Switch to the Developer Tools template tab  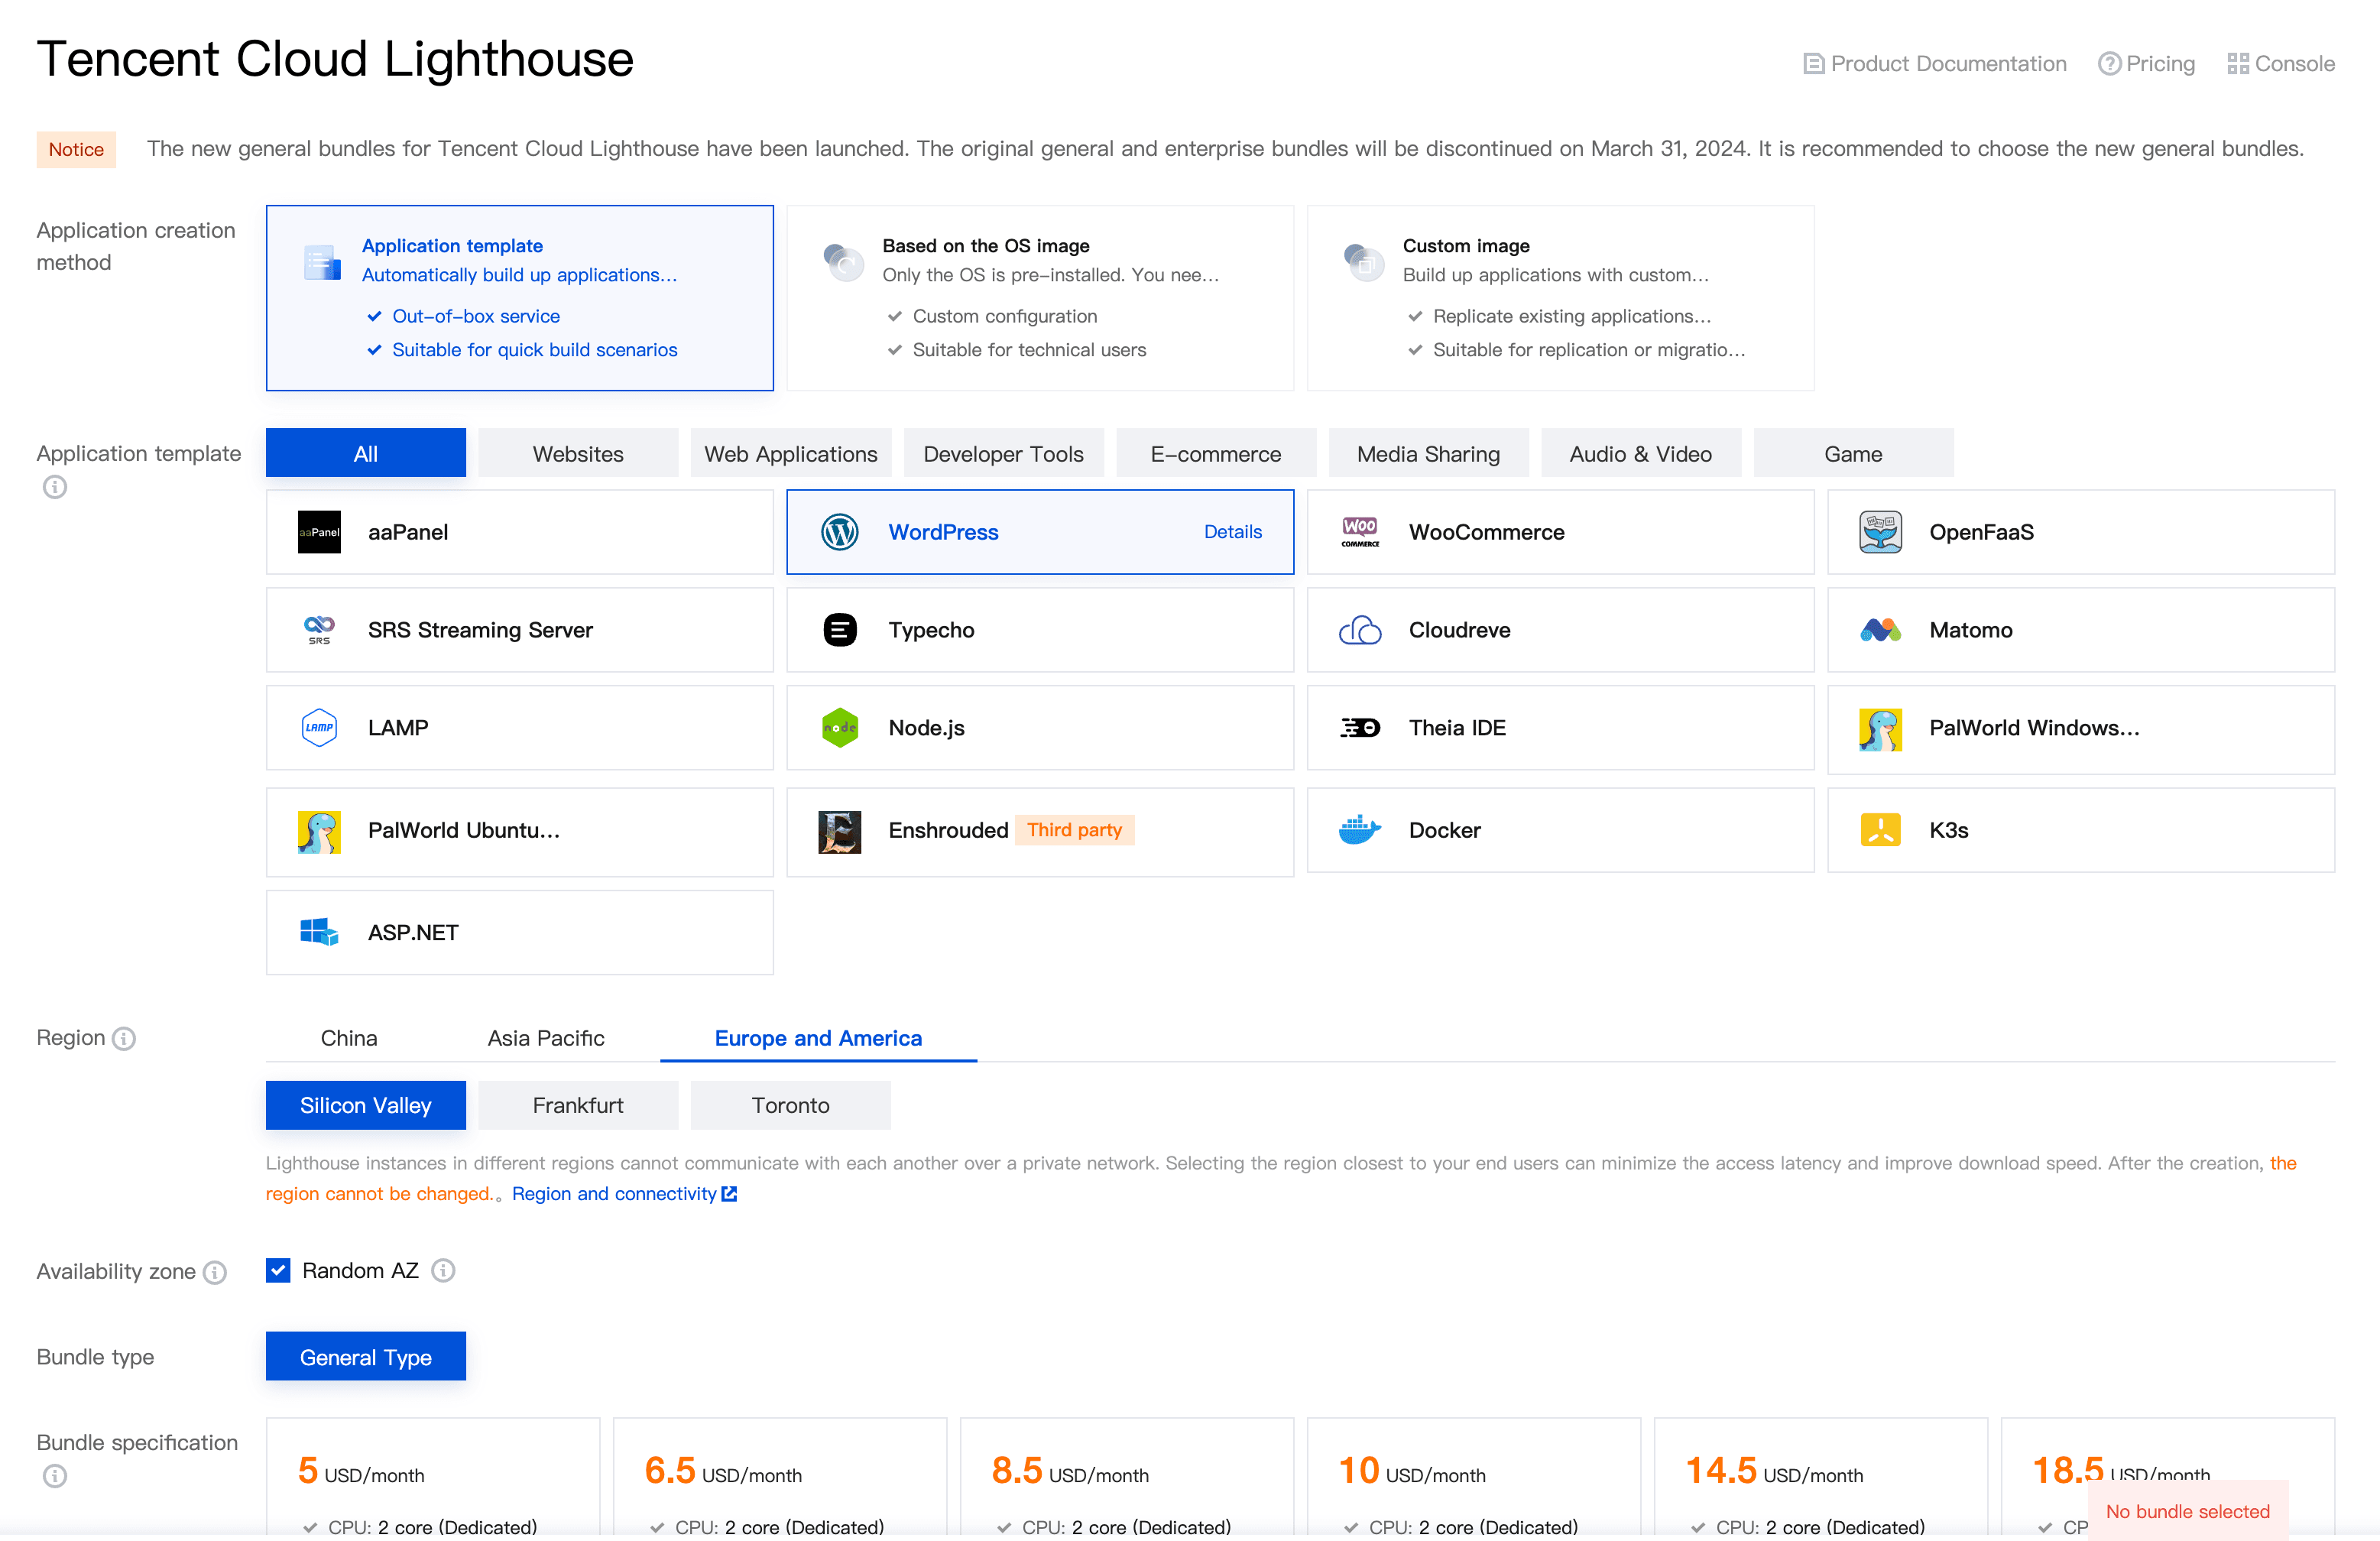click(1004, 453)
